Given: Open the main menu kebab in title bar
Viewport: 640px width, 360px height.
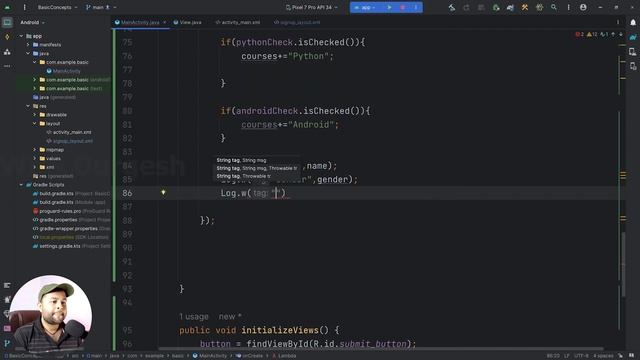Looking at the screenshot, I should [x=24, y=7].
